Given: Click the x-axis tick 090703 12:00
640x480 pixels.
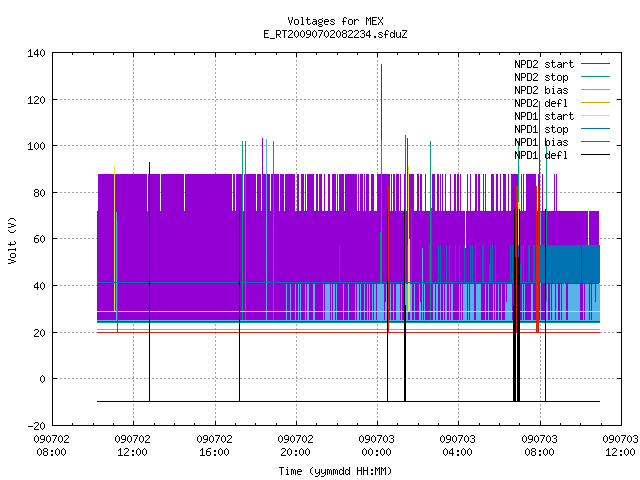Looking at the screenshot, I should (620, 446).
